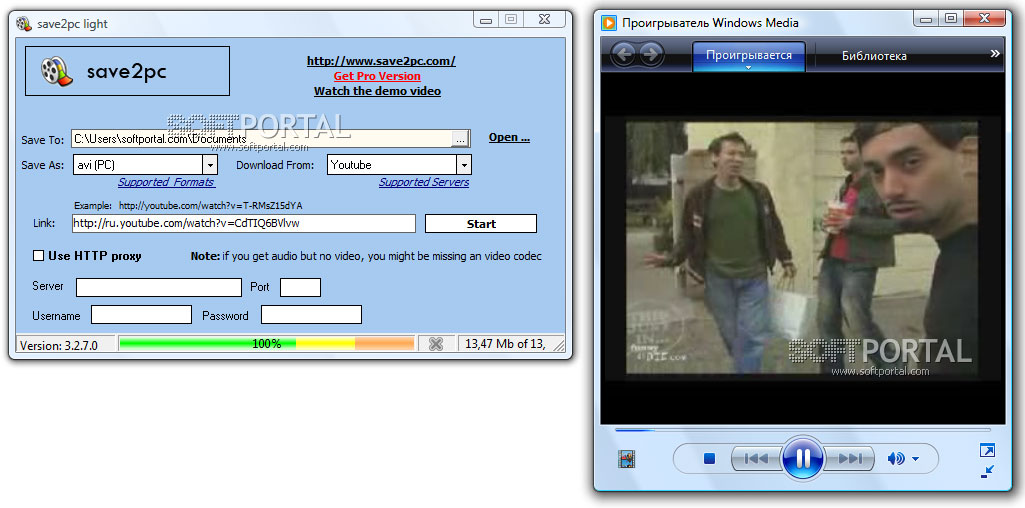
Task: Click the 100% download progress bar
Action: (267, 344)
